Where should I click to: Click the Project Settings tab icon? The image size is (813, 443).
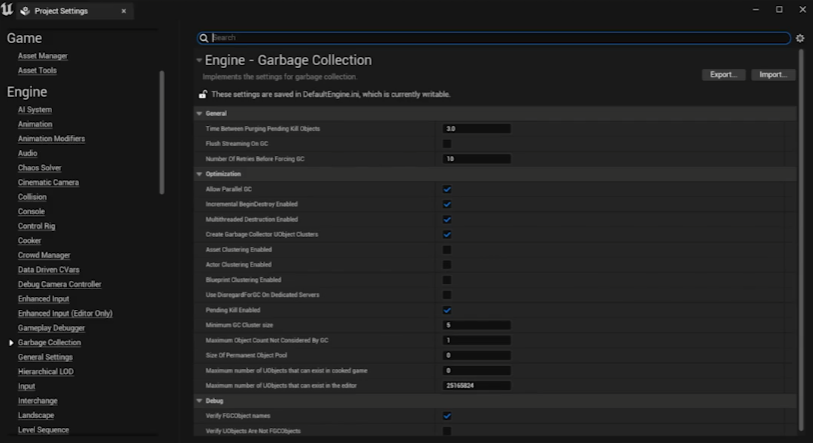click(x=25, y=11)
